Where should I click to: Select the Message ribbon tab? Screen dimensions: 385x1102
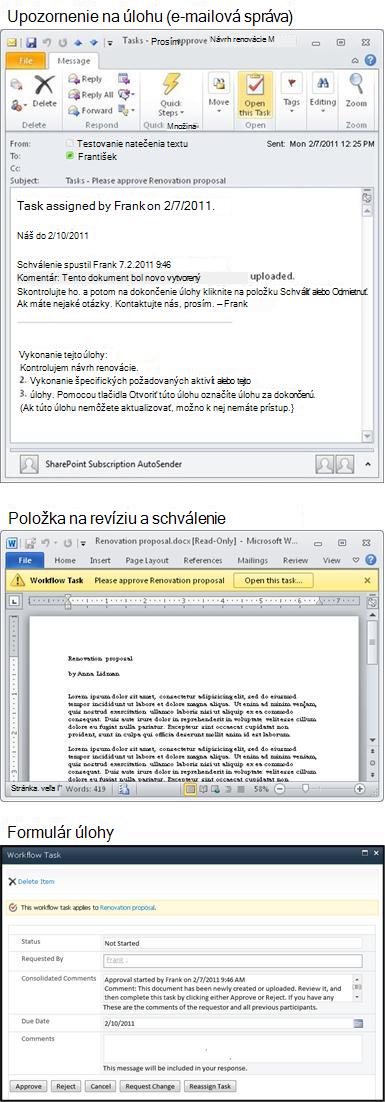(73, 61)
